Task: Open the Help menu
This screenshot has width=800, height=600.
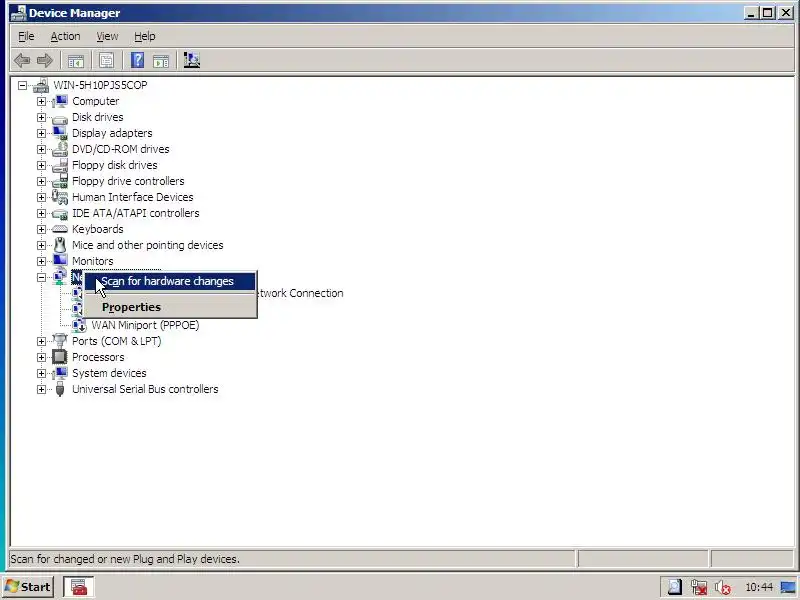Action: [144, 36]
